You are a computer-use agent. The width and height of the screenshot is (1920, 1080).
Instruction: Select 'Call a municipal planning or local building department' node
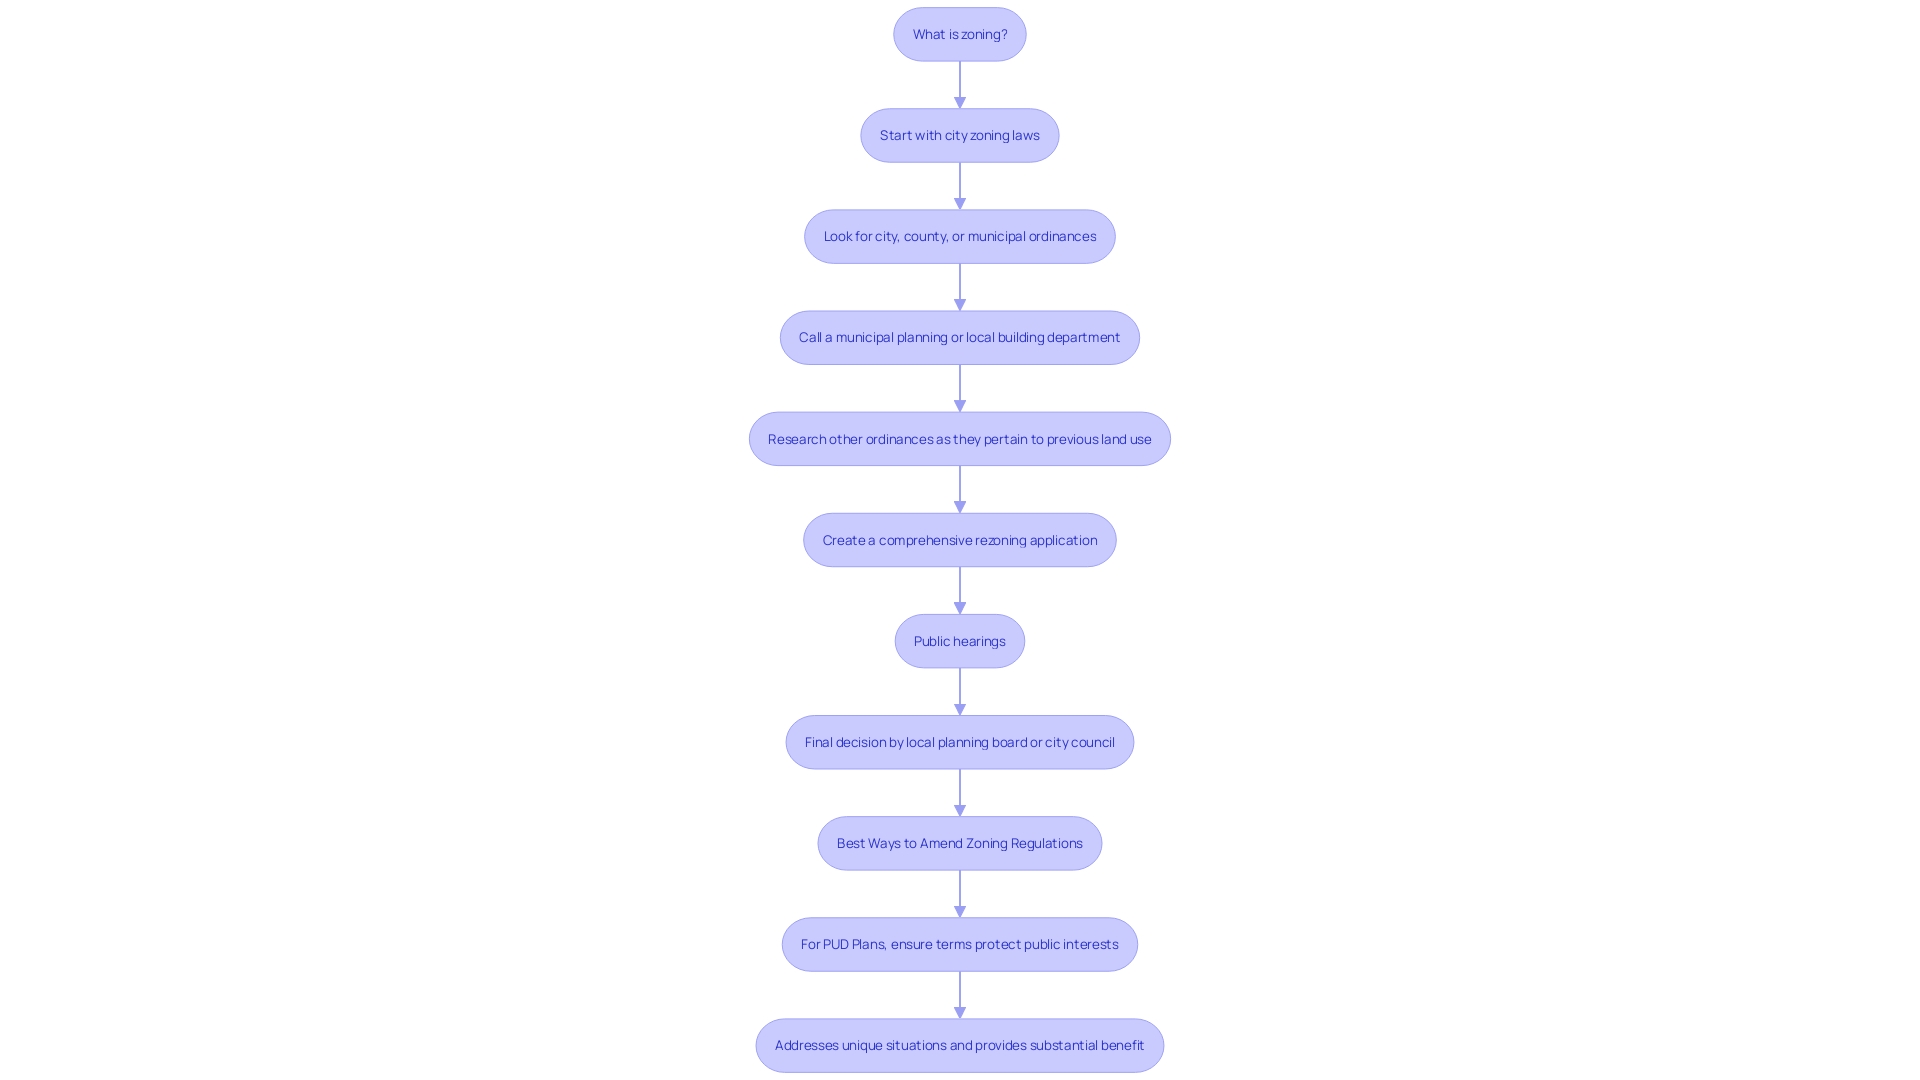(x=960, y=336)
